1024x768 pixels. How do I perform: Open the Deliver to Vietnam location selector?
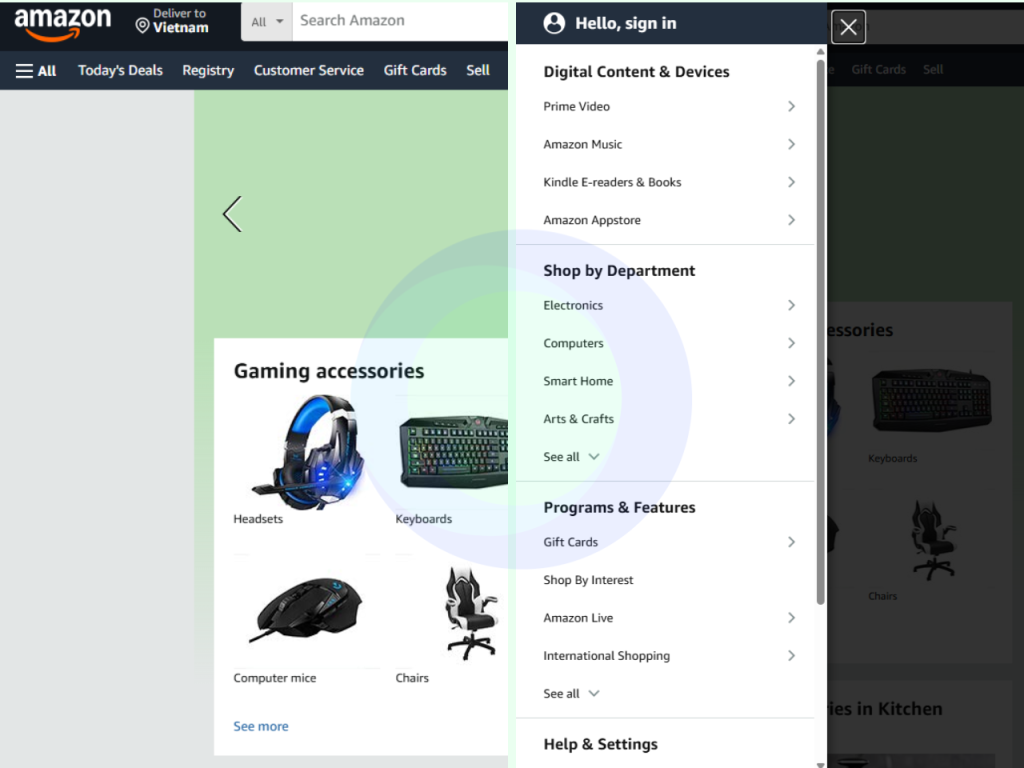coord(172,21)
